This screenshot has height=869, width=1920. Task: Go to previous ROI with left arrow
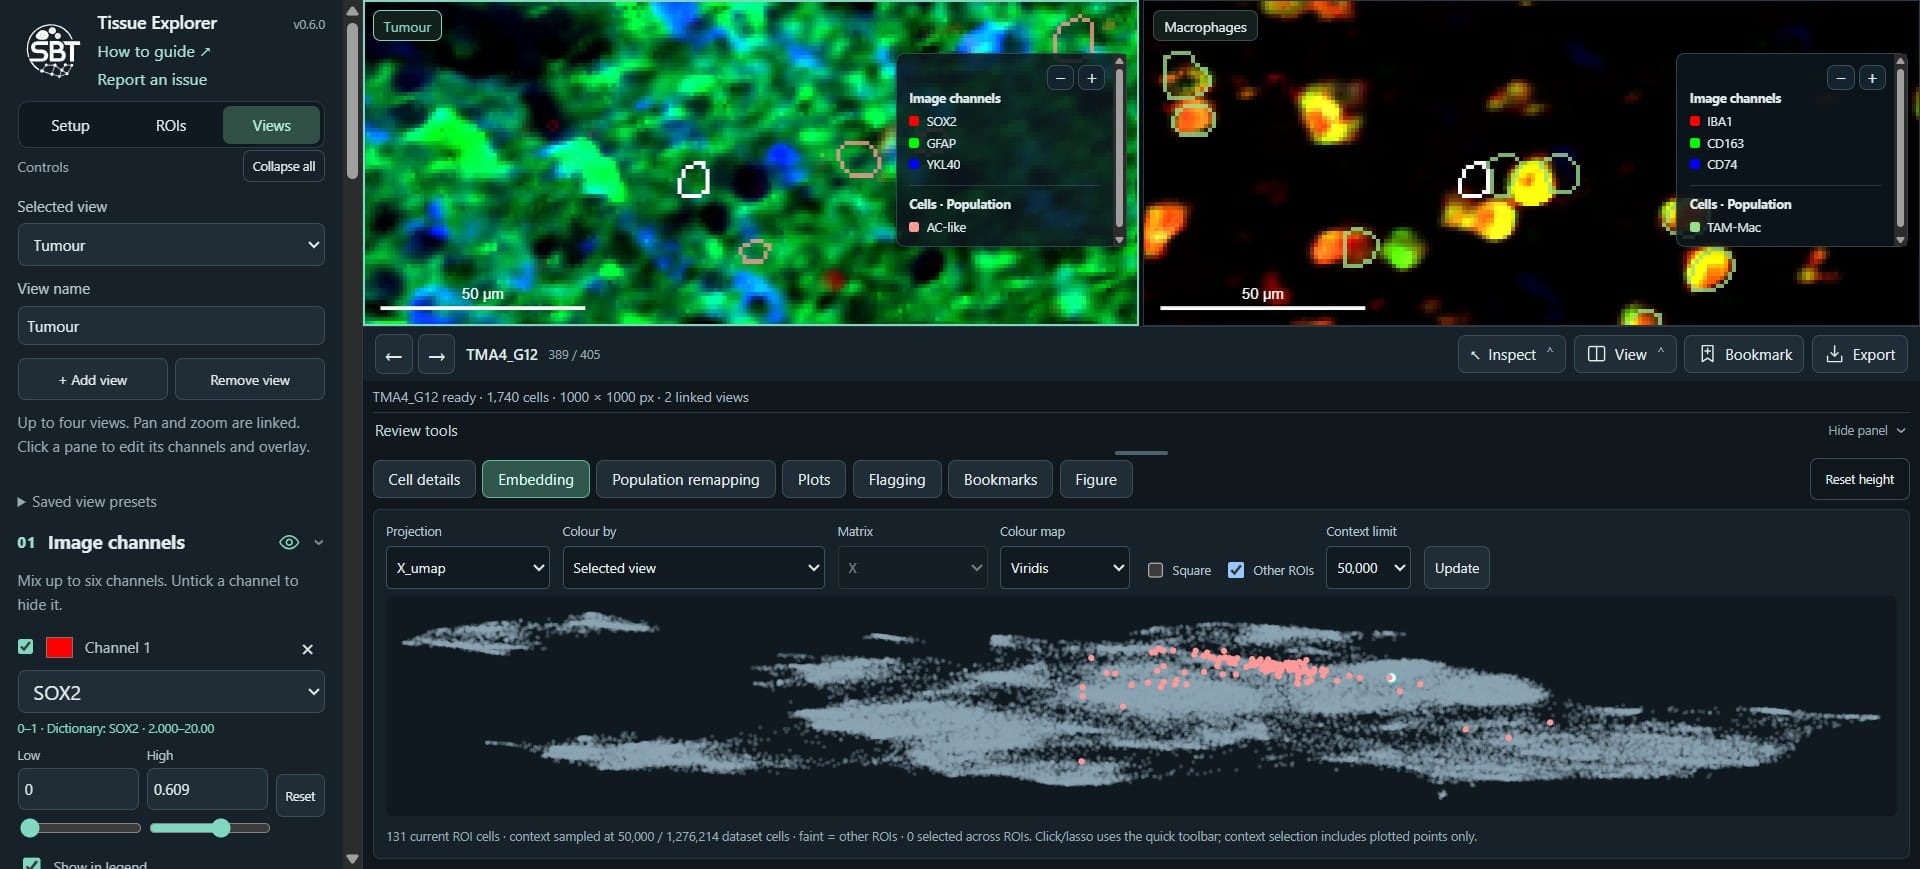pyautogui.click(x=393, y=355)
